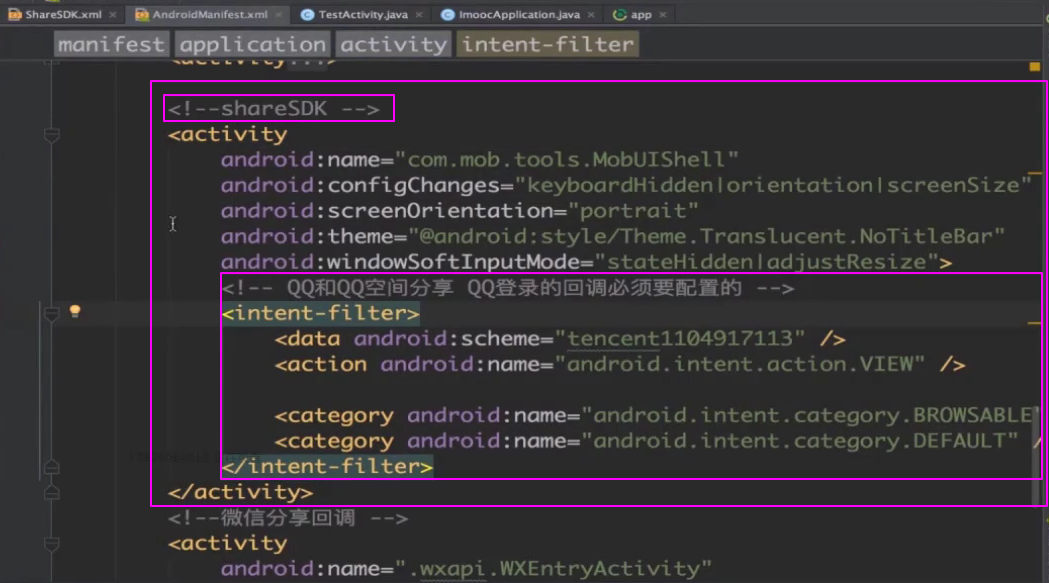Viewport: 1049px width, 583px height.
Task: Click the QQ和QQ空间分享 comment
Action: [508, 288]
